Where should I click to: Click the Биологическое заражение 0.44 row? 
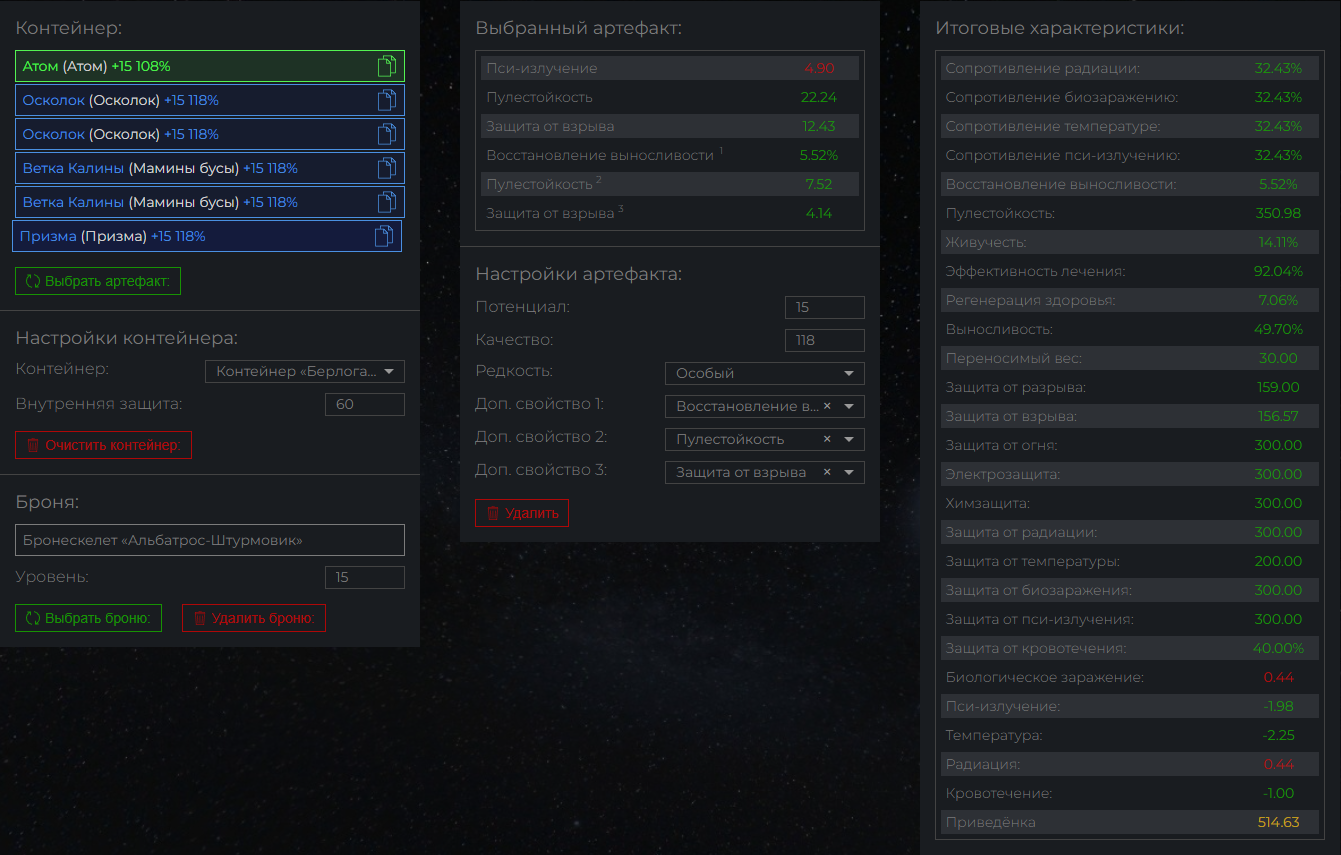pos(1130,678)
